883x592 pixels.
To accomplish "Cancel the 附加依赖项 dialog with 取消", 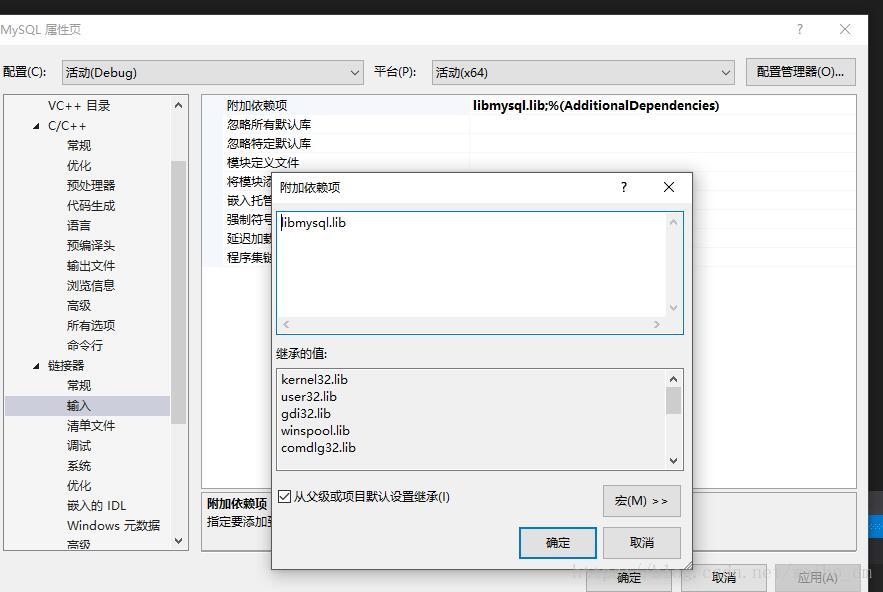I will (641, 543).
